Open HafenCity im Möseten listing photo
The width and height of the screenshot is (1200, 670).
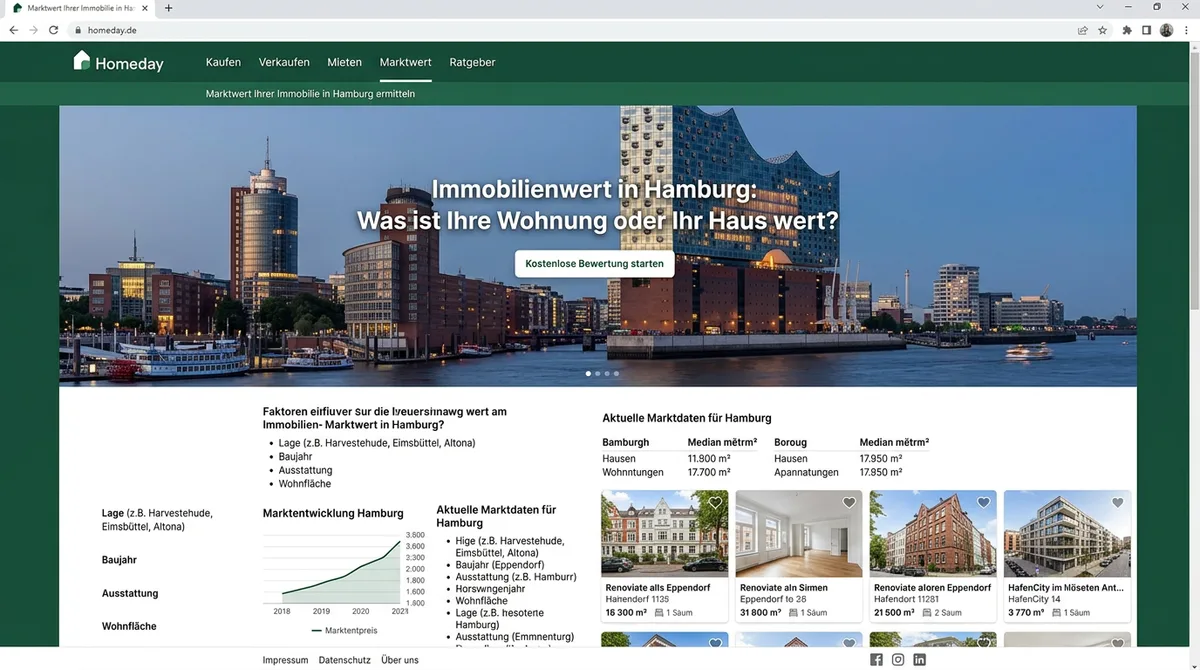[x=1067, y=533]
